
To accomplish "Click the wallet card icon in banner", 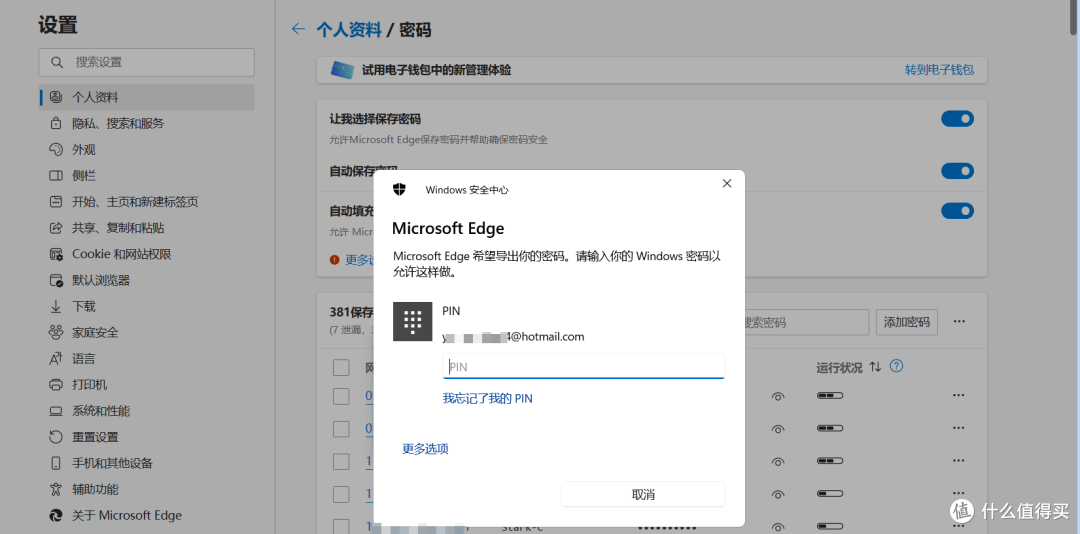I will pyautogui.click(x=342, y=70).
